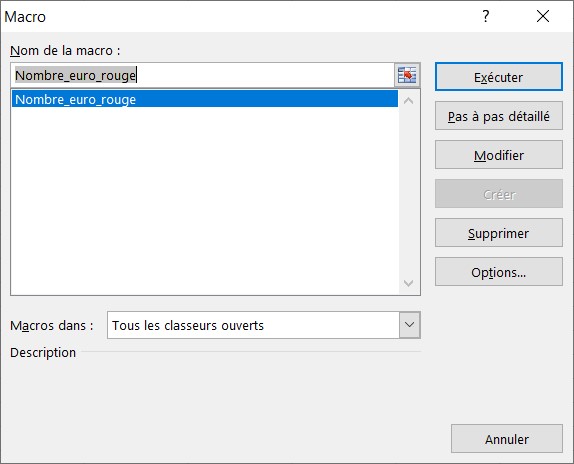
Task: Click the Tous les classeurs ouverts combo box
Action: click(x=264, y=325)
